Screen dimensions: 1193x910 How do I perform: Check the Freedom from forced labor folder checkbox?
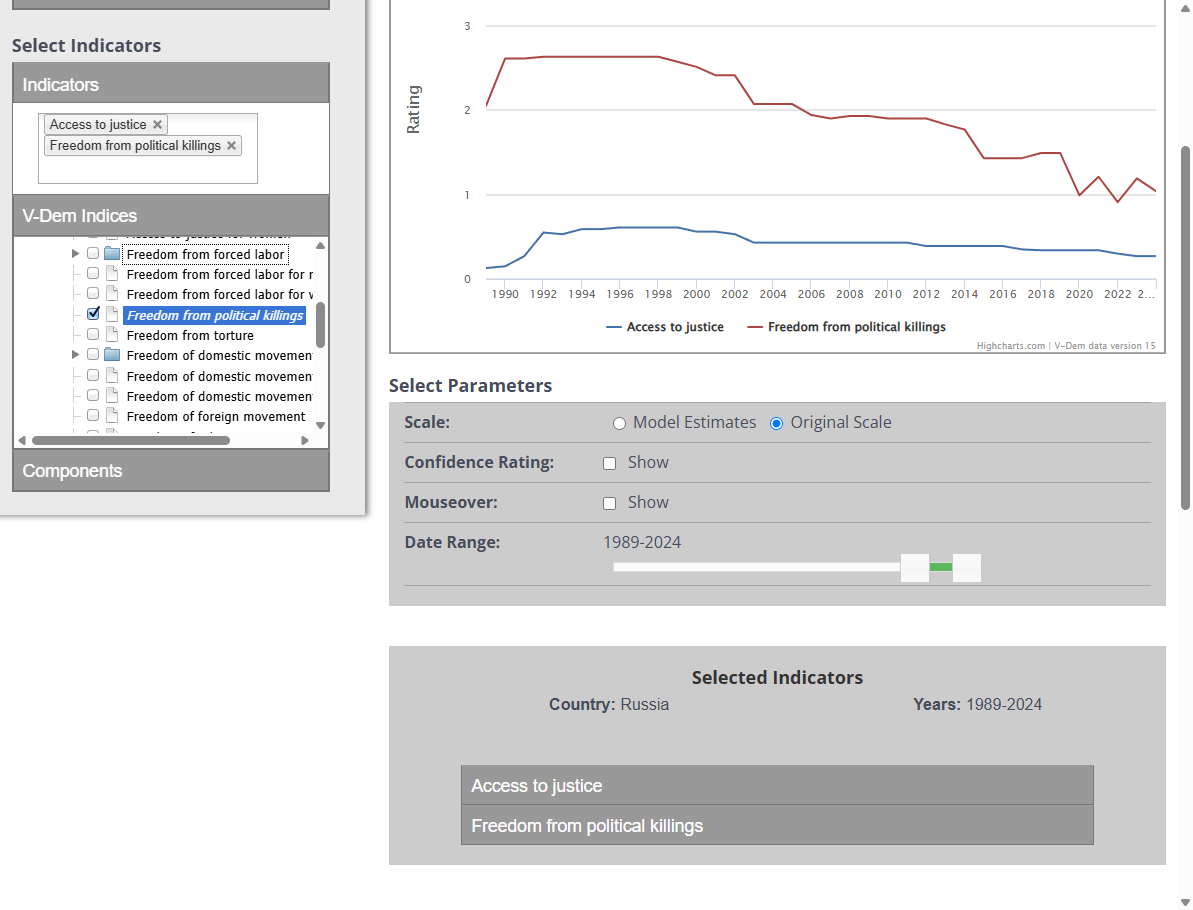[x=93, y=253]
